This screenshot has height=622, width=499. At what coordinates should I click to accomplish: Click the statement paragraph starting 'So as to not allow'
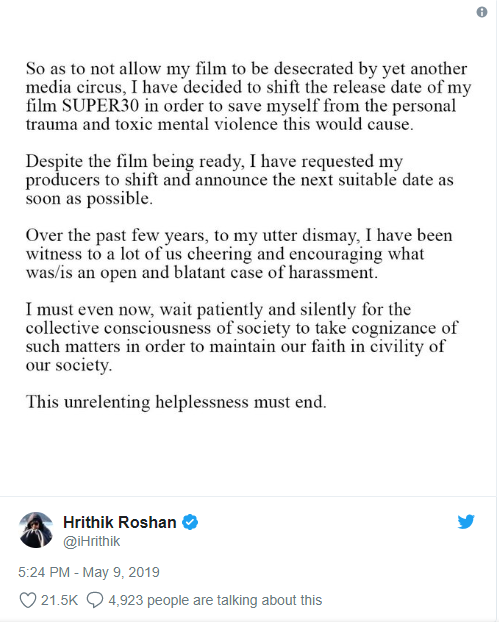point(248,96)
